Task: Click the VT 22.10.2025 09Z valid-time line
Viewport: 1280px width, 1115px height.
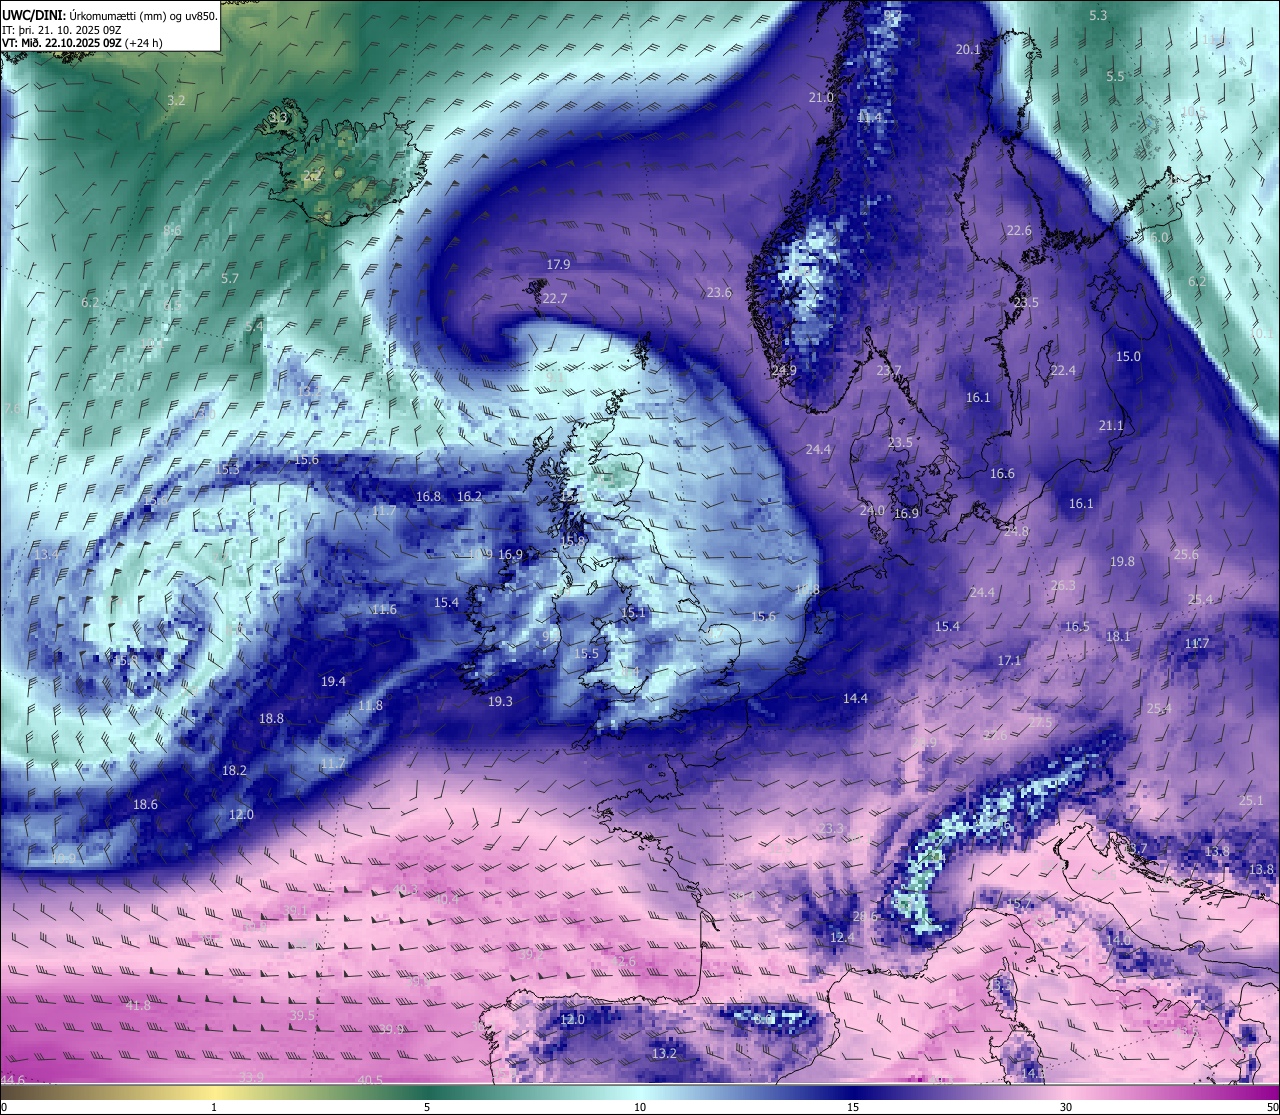Action: pos(83,43)
